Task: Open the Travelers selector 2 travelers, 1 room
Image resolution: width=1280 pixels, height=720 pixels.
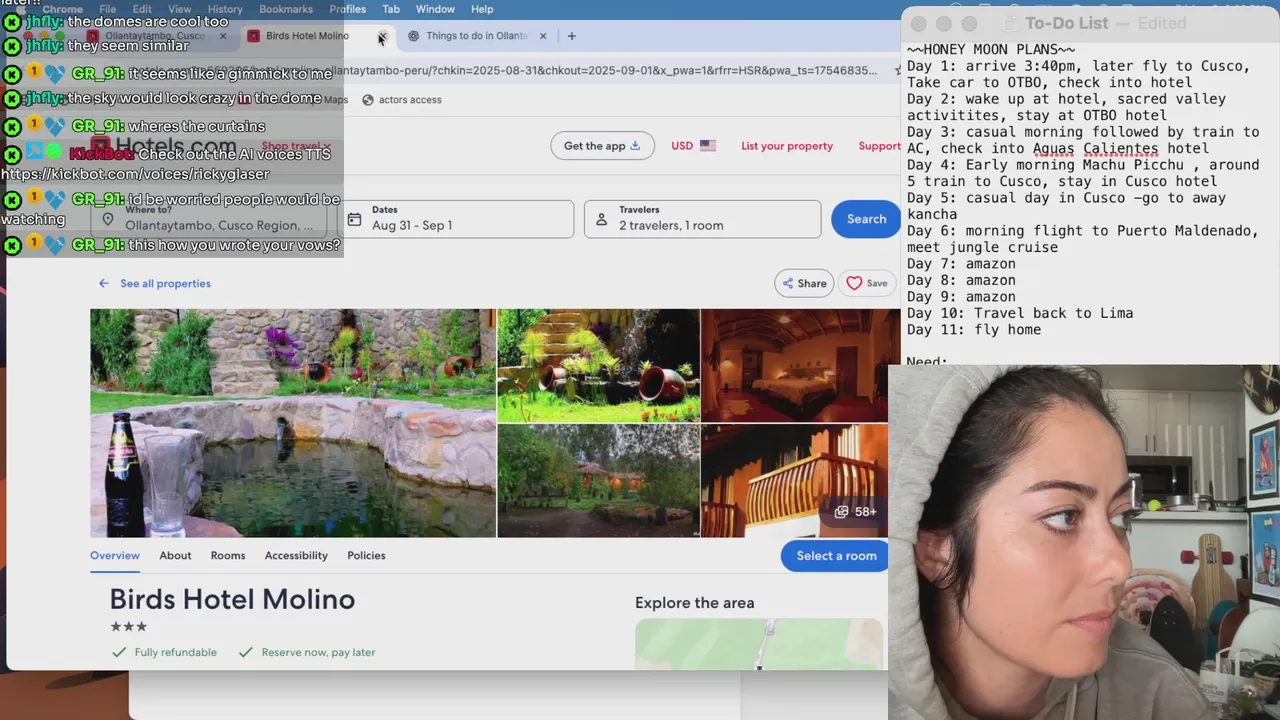Action: [x=702, y=219]
